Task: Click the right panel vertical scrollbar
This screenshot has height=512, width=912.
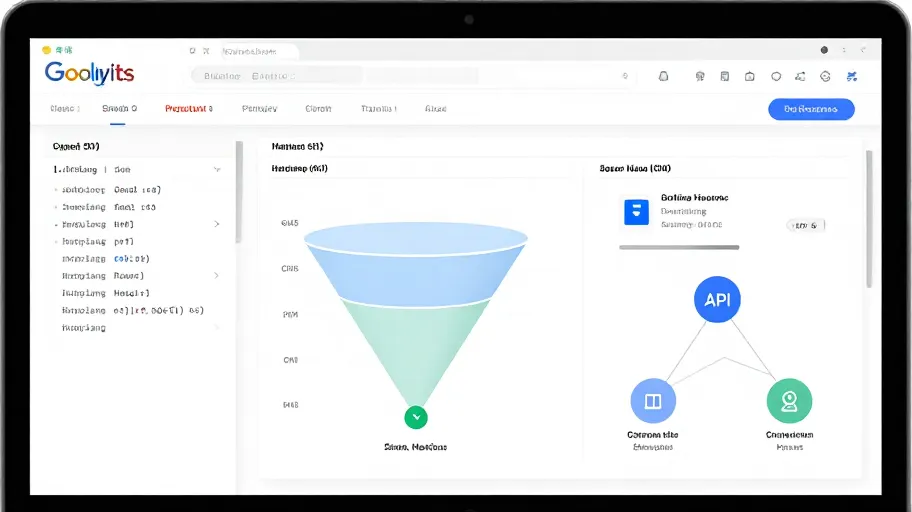Action: (x=869, y=219)
